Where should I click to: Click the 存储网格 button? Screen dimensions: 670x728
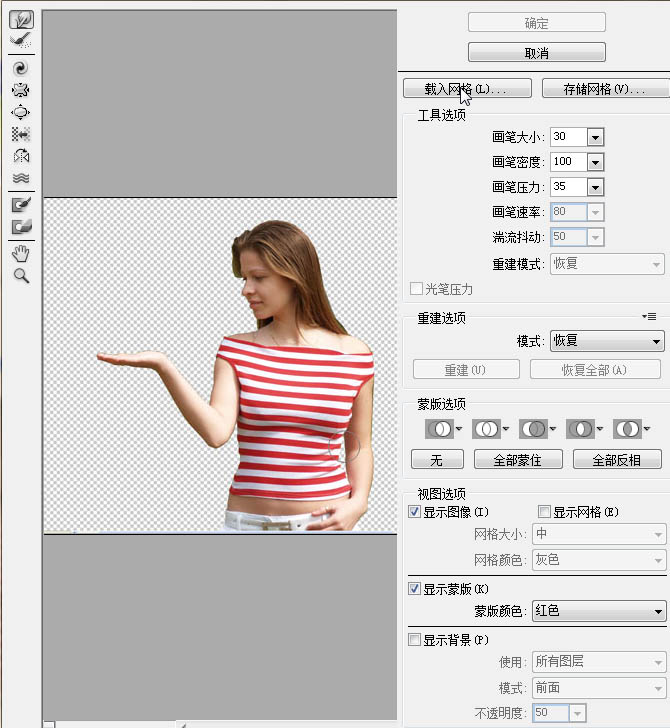[x=605, y=88]
